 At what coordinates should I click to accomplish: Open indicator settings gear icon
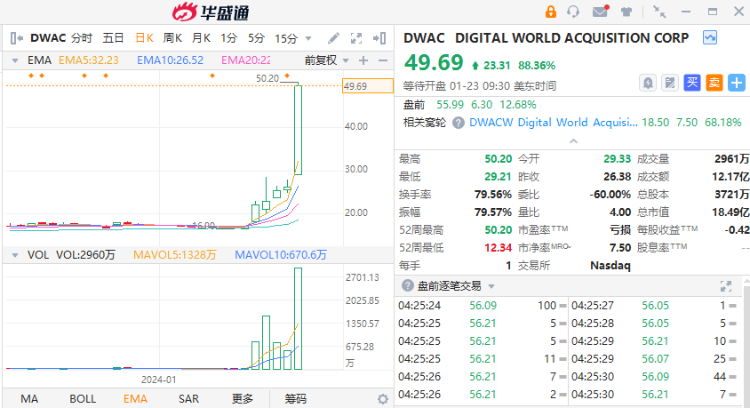tap(383, 399)
